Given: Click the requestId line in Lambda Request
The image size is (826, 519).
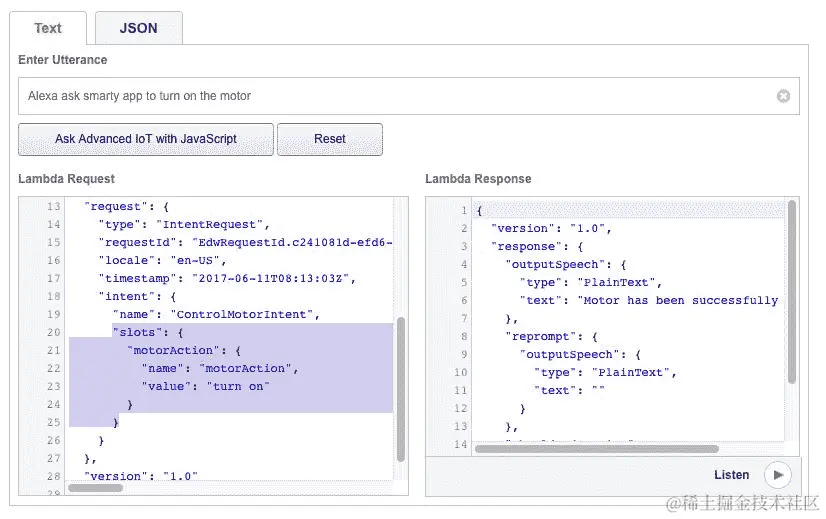Looking at the screenshot, I should coord(245,242).
